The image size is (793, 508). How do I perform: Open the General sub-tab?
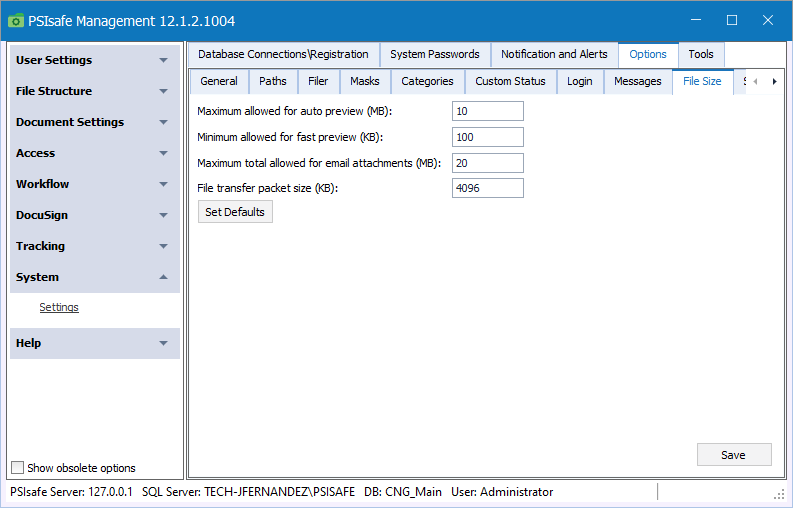coord(219,81)
